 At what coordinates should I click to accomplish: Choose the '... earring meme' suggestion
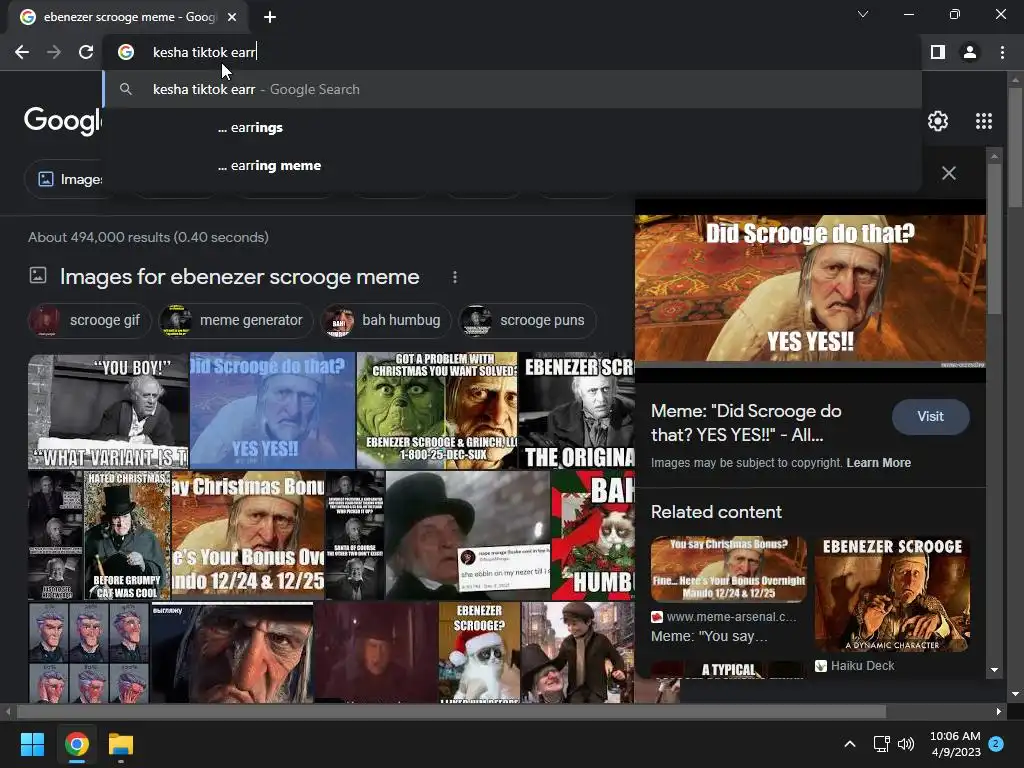pyautogui.click(x=513, y=165)
